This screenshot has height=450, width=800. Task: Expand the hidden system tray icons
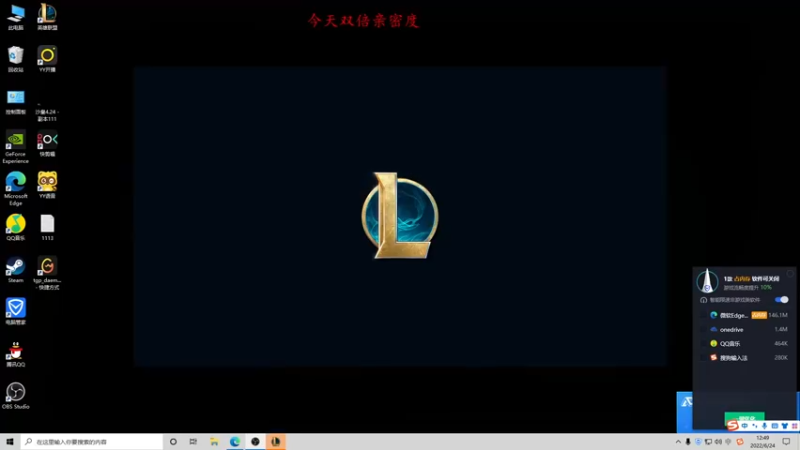[x=678, y=442]
